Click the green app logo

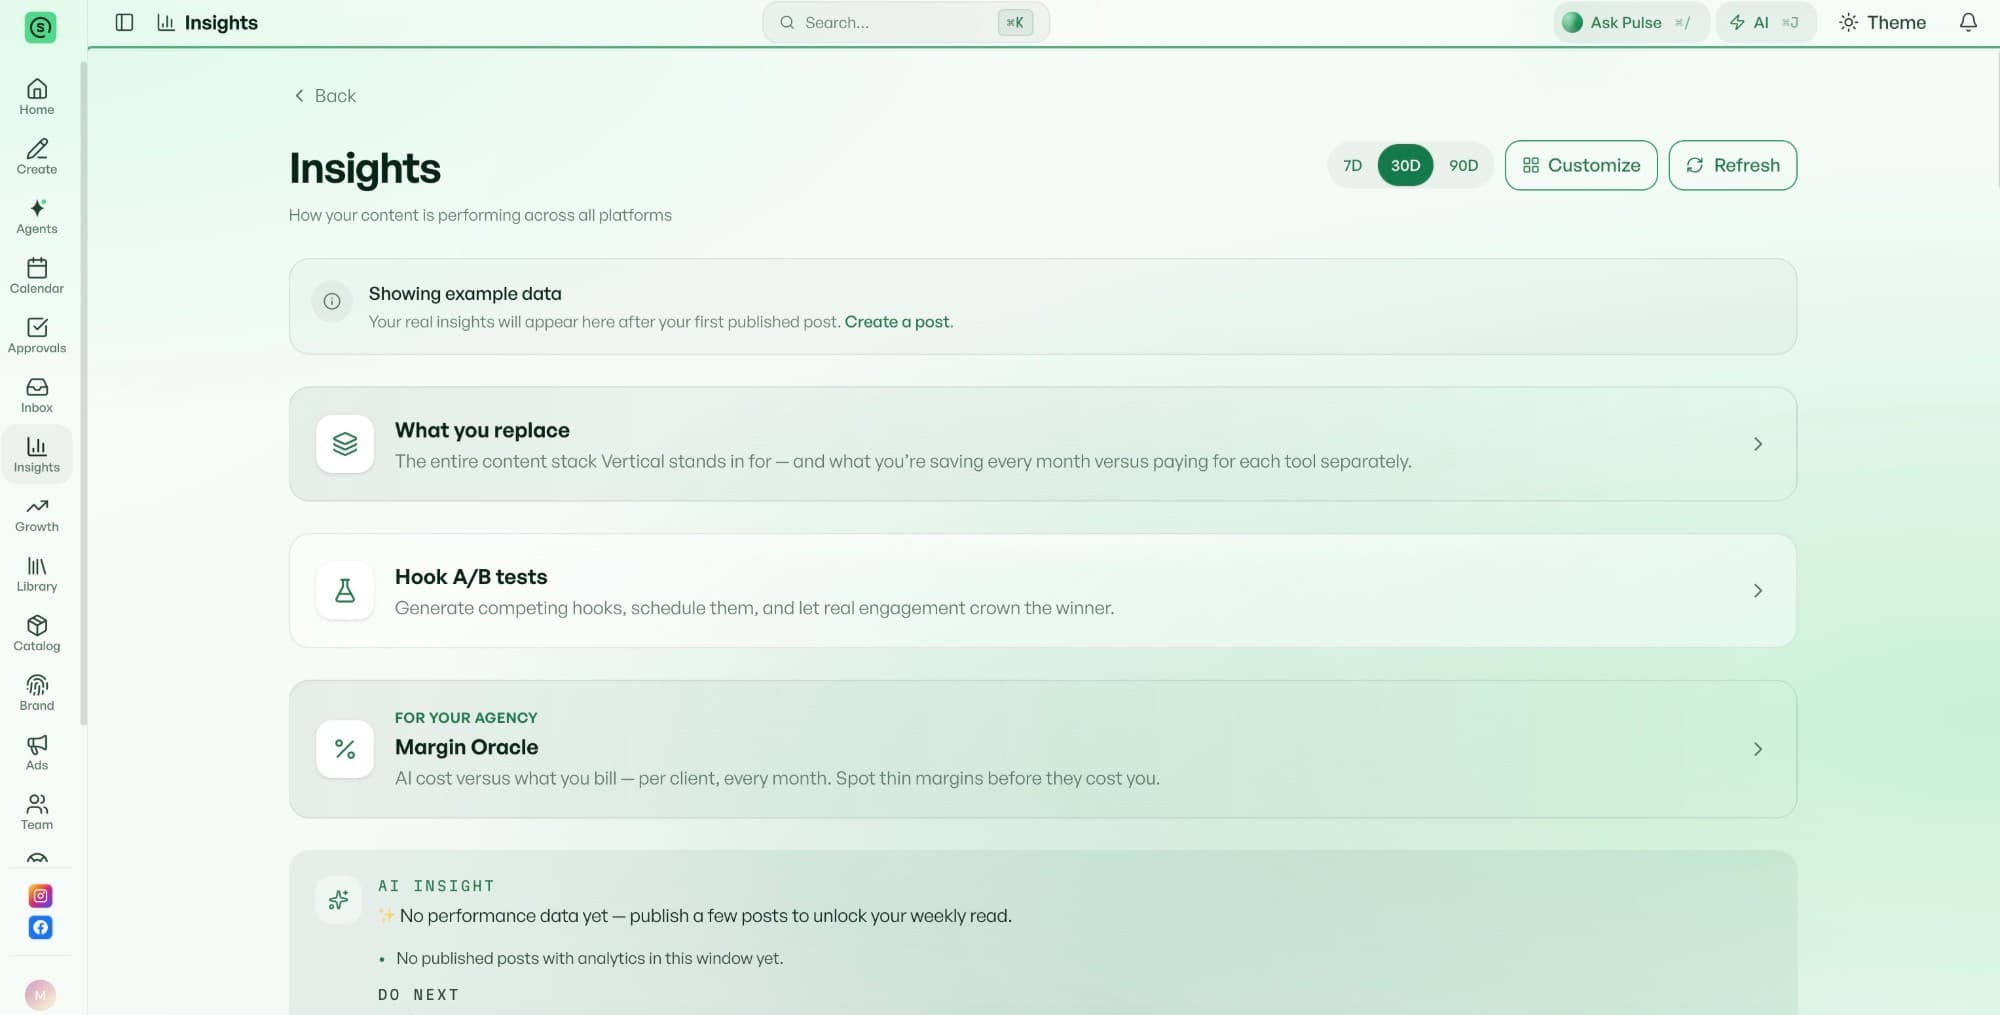[x=40, y=27]
